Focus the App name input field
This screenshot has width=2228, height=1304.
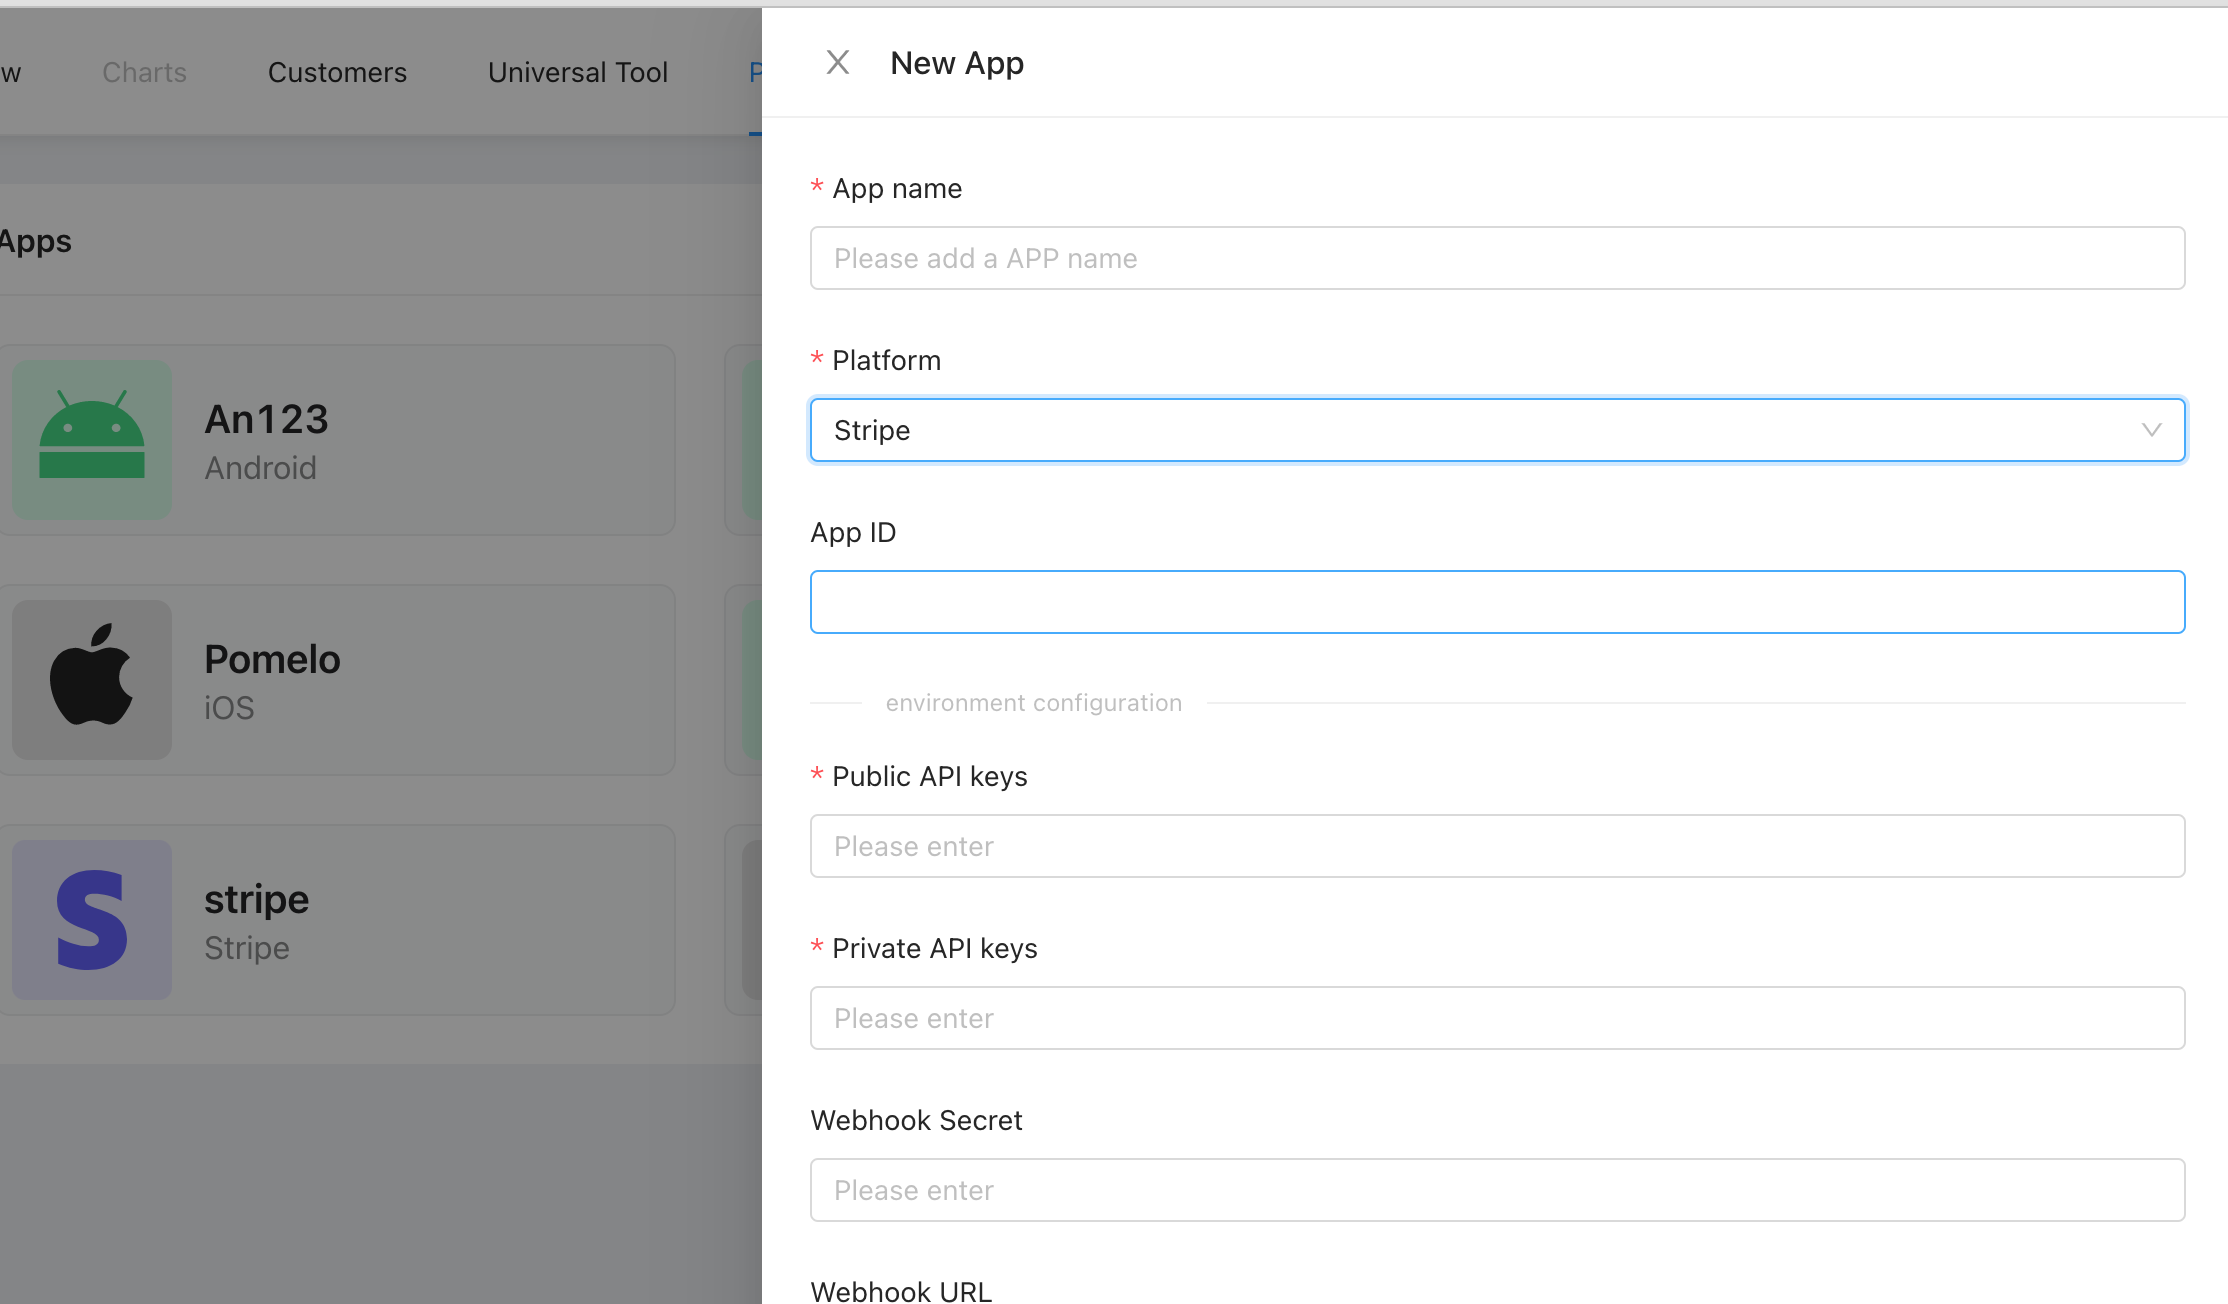[x=1497, y=258]
